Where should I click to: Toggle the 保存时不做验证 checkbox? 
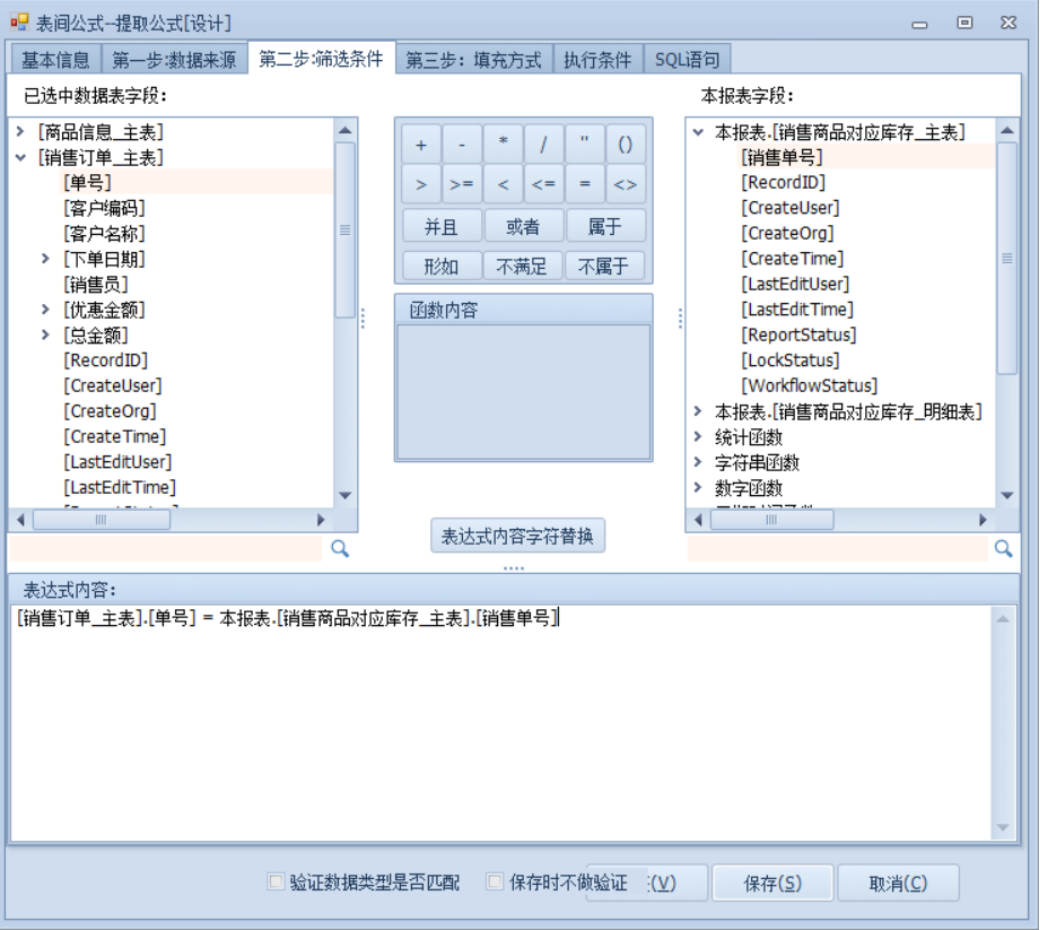coord(494,882)
